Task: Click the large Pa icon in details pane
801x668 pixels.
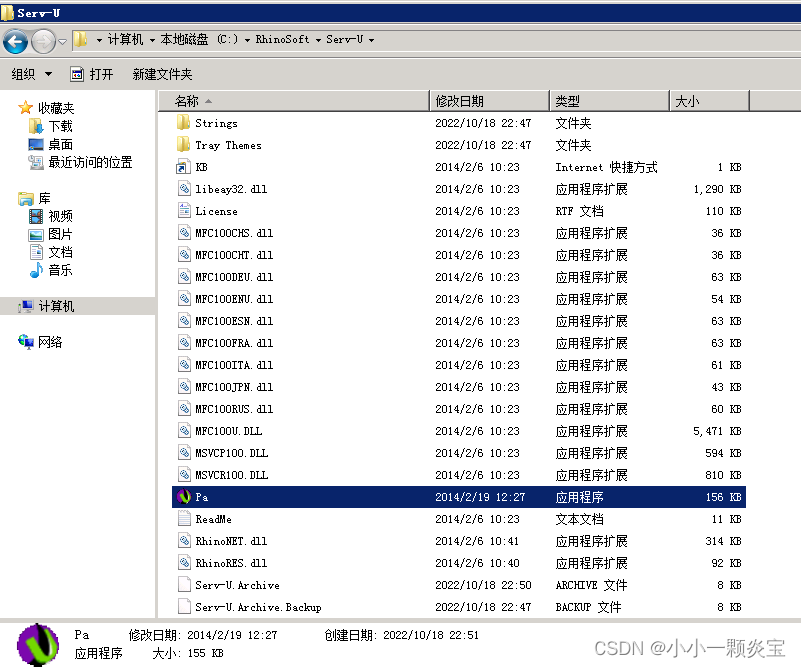Action: coord(38,645)
